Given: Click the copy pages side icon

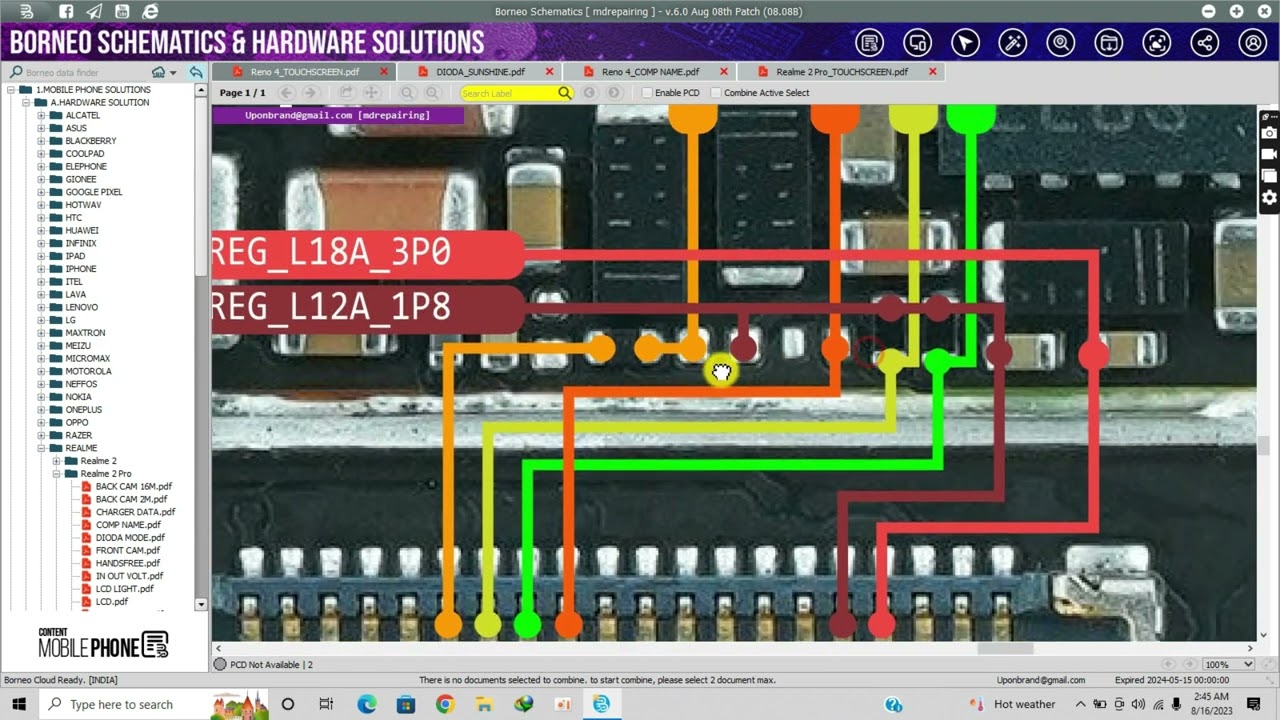Looking at the screenshot, I should tap(1269, 176).
